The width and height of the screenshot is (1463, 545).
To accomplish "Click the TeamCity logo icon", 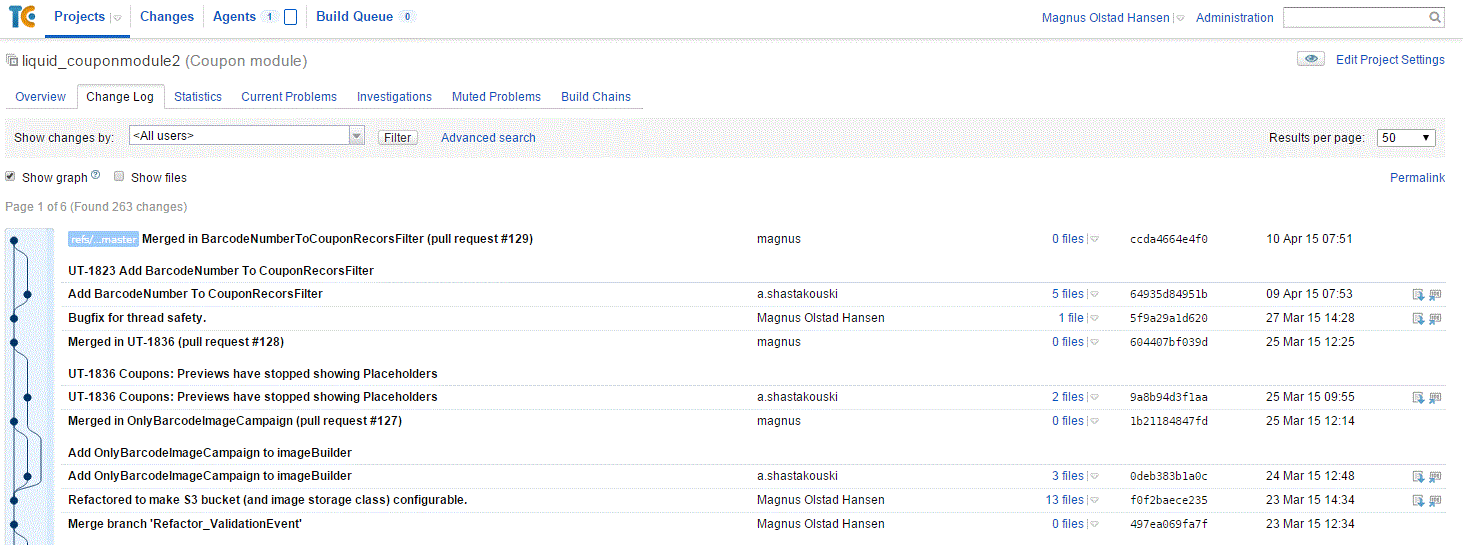I will (x=21, y=16).
